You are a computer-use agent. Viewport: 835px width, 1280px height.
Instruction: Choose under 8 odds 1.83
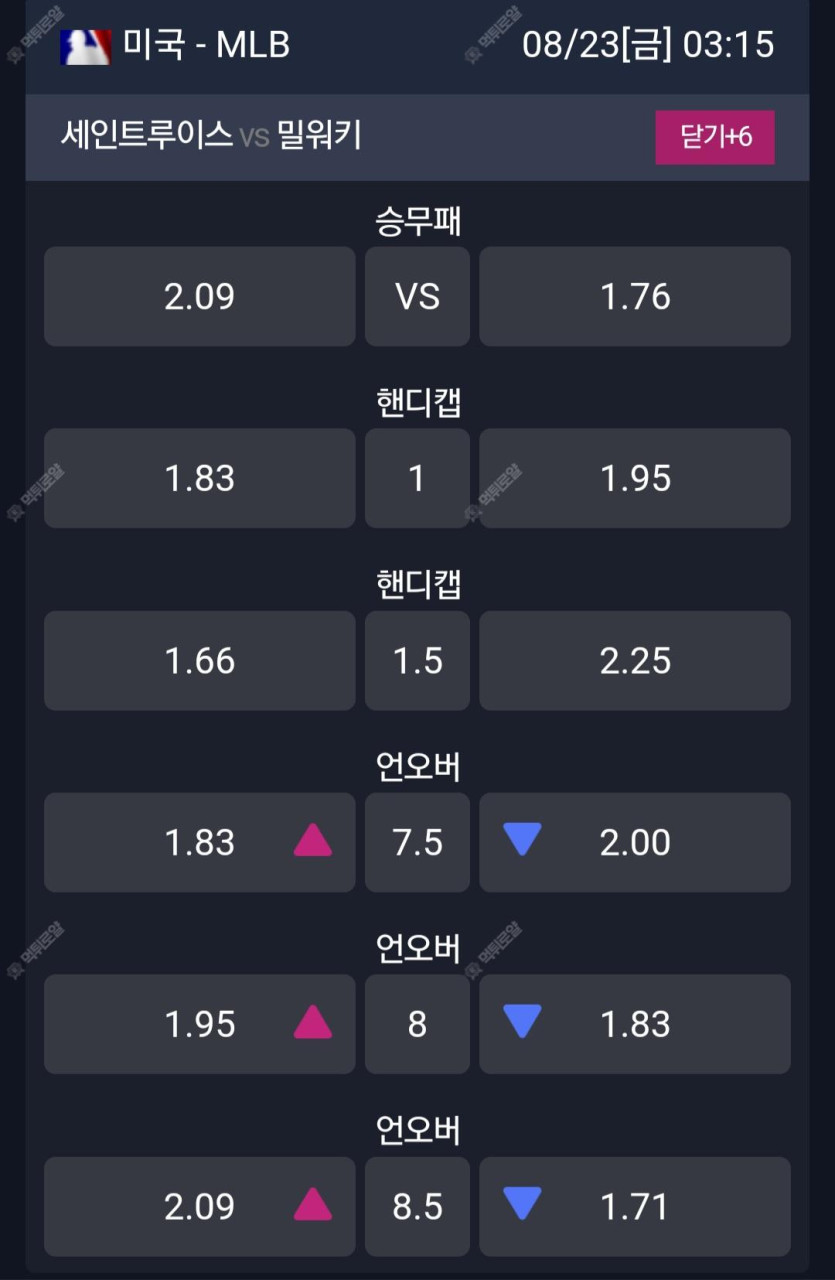(x=635, y=1024)
